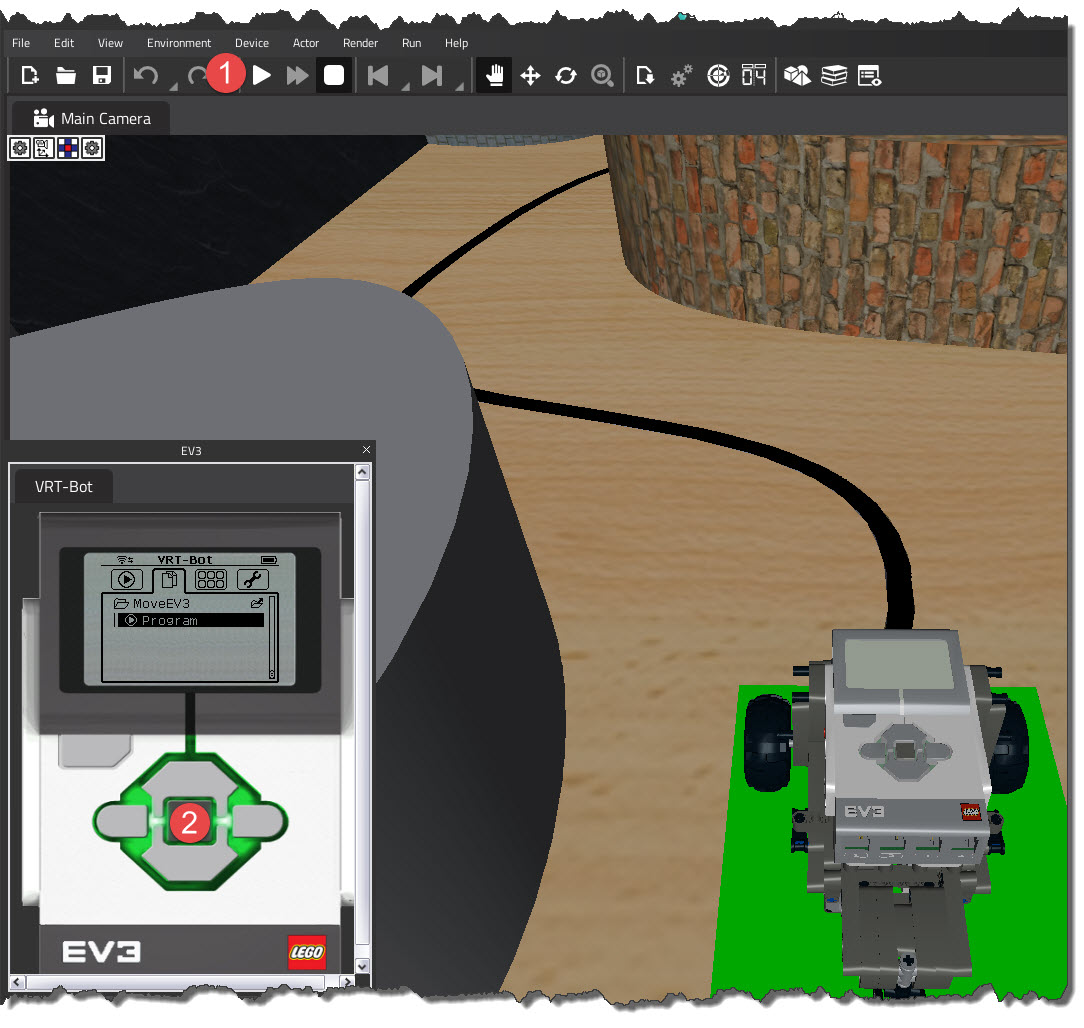Open the Device menu
This screenshot has height=1028, width=1084.
point(252,43)
